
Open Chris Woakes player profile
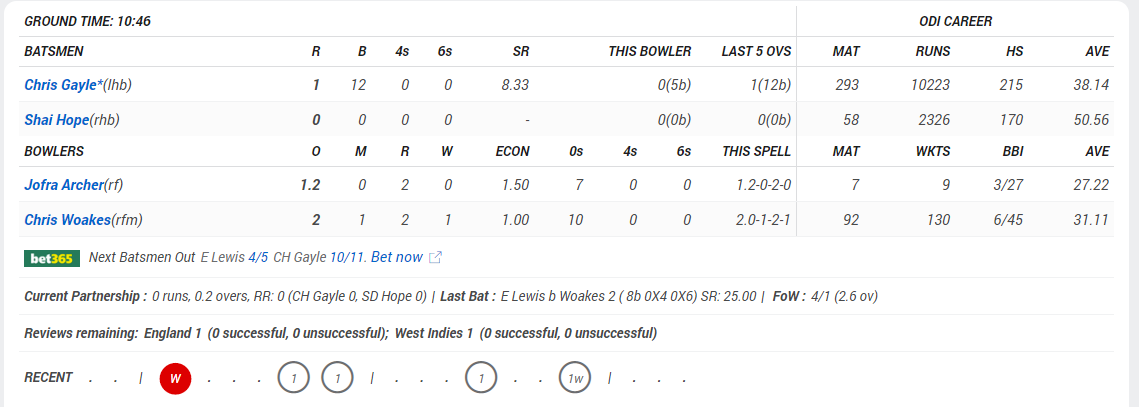coord(68,219)
